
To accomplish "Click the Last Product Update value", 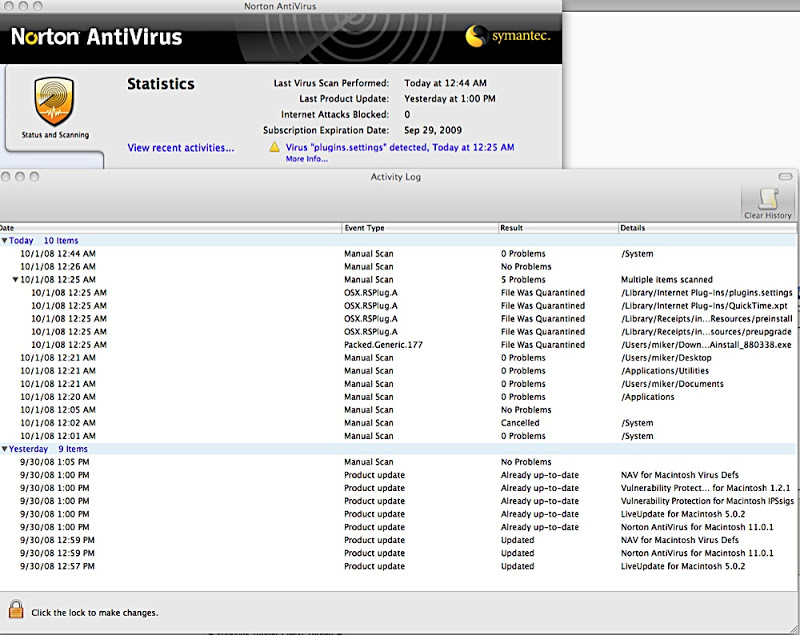I will click(x=449, y=98).
